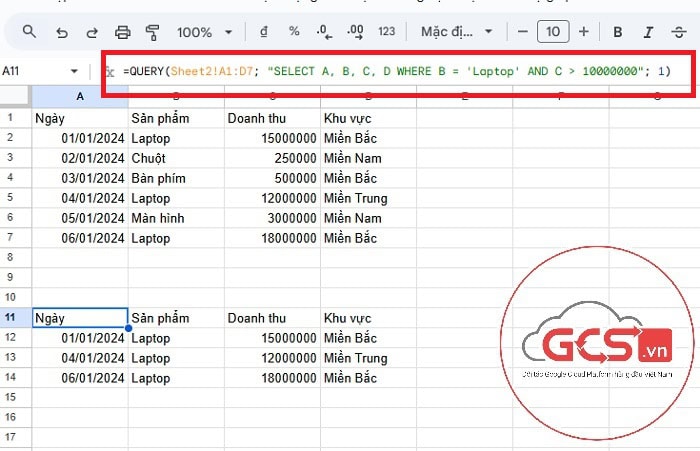Screen dimensions: 700x451
Task: Expand the A11 name box dropdown
Action: pos(74,71)
